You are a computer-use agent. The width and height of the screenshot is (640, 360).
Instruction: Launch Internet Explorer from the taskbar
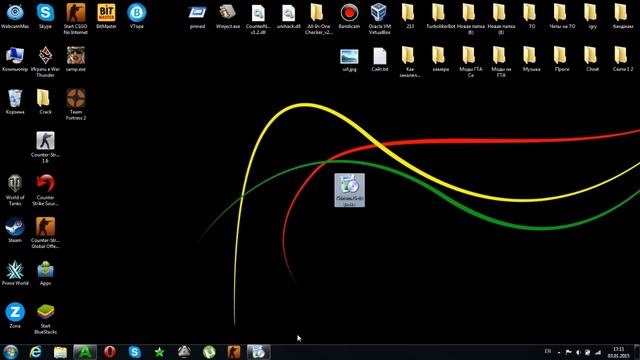36,352
